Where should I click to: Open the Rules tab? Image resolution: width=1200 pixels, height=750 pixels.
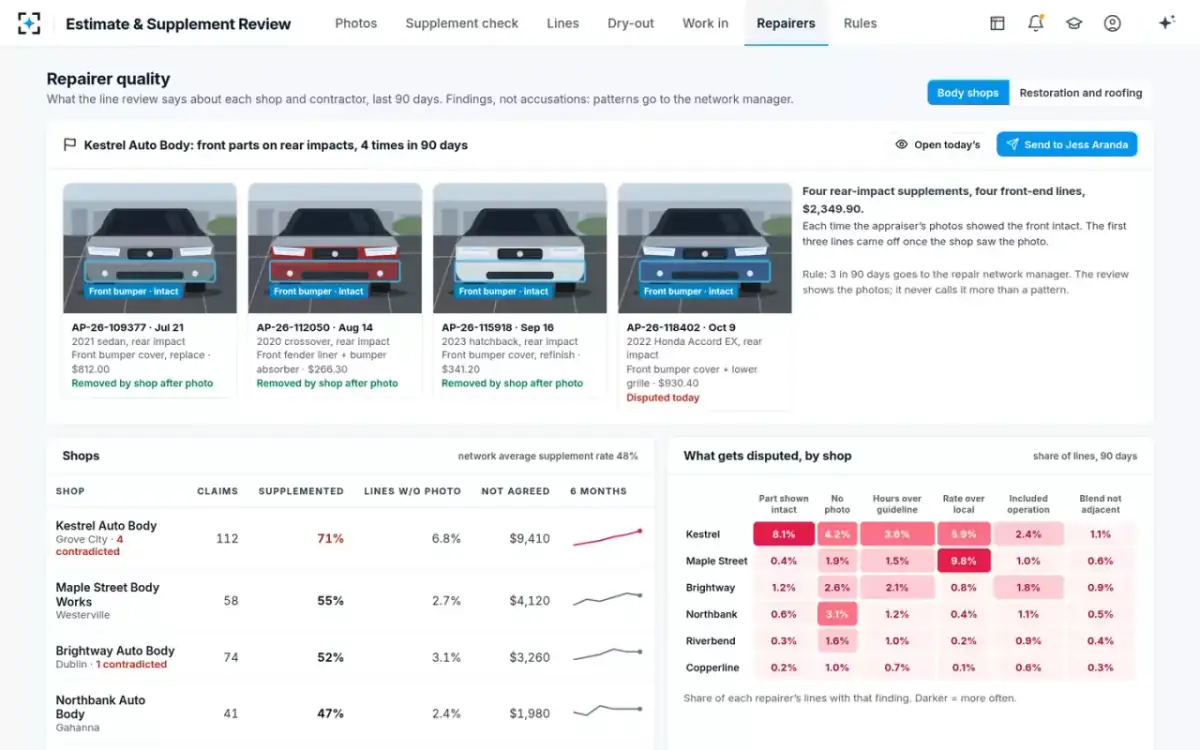coord(860,23)
